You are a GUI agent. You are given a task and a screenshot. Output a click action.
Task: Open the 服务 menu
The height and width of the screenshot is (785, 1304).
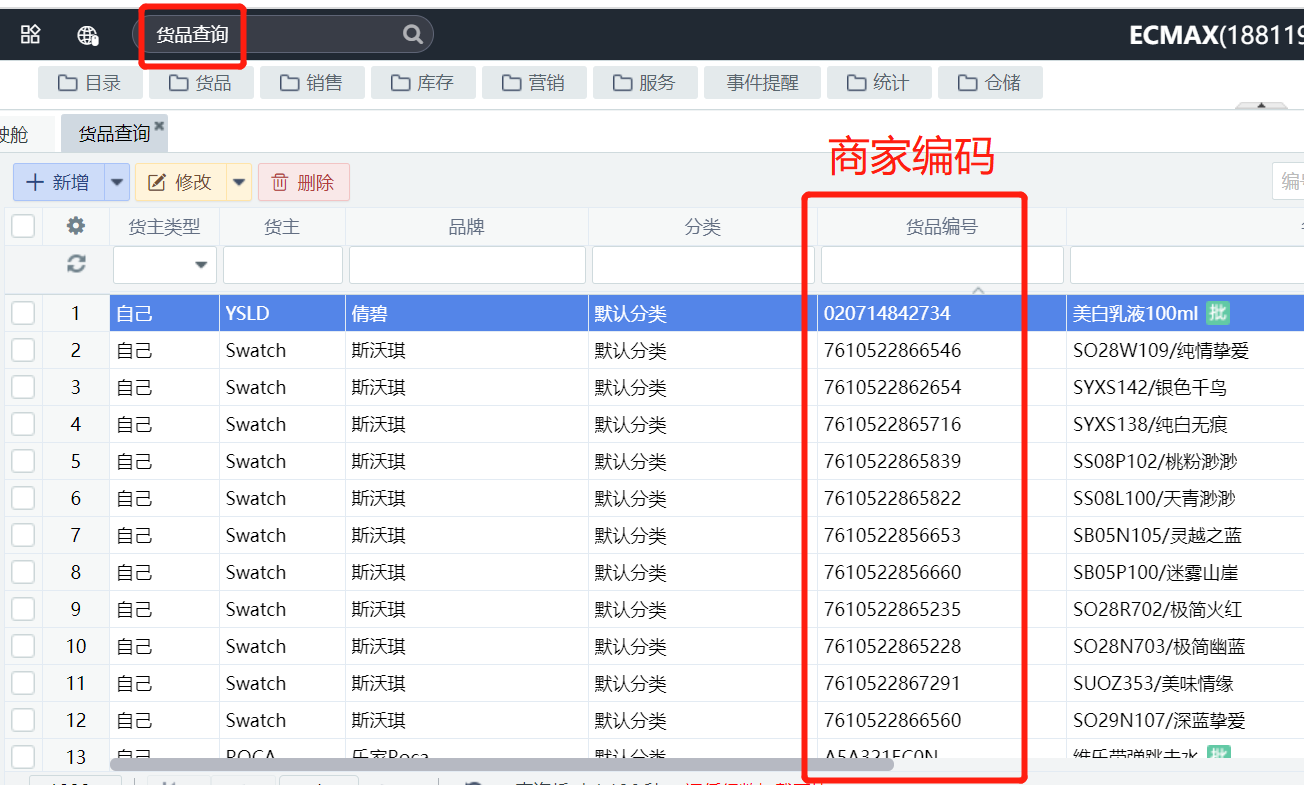[x=645, y=83]
